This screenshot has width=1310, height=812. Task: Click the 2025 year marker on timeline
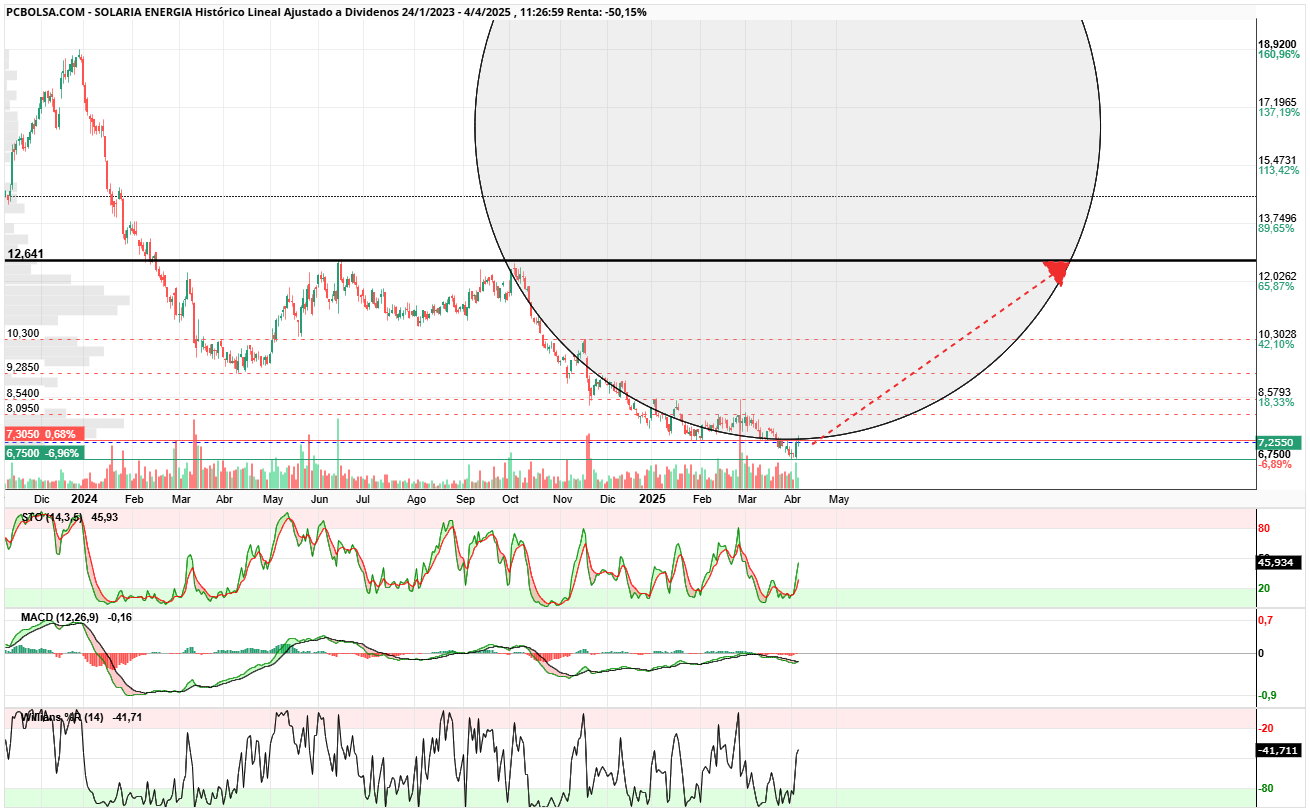pyautogui.click(x=652, y=498)
